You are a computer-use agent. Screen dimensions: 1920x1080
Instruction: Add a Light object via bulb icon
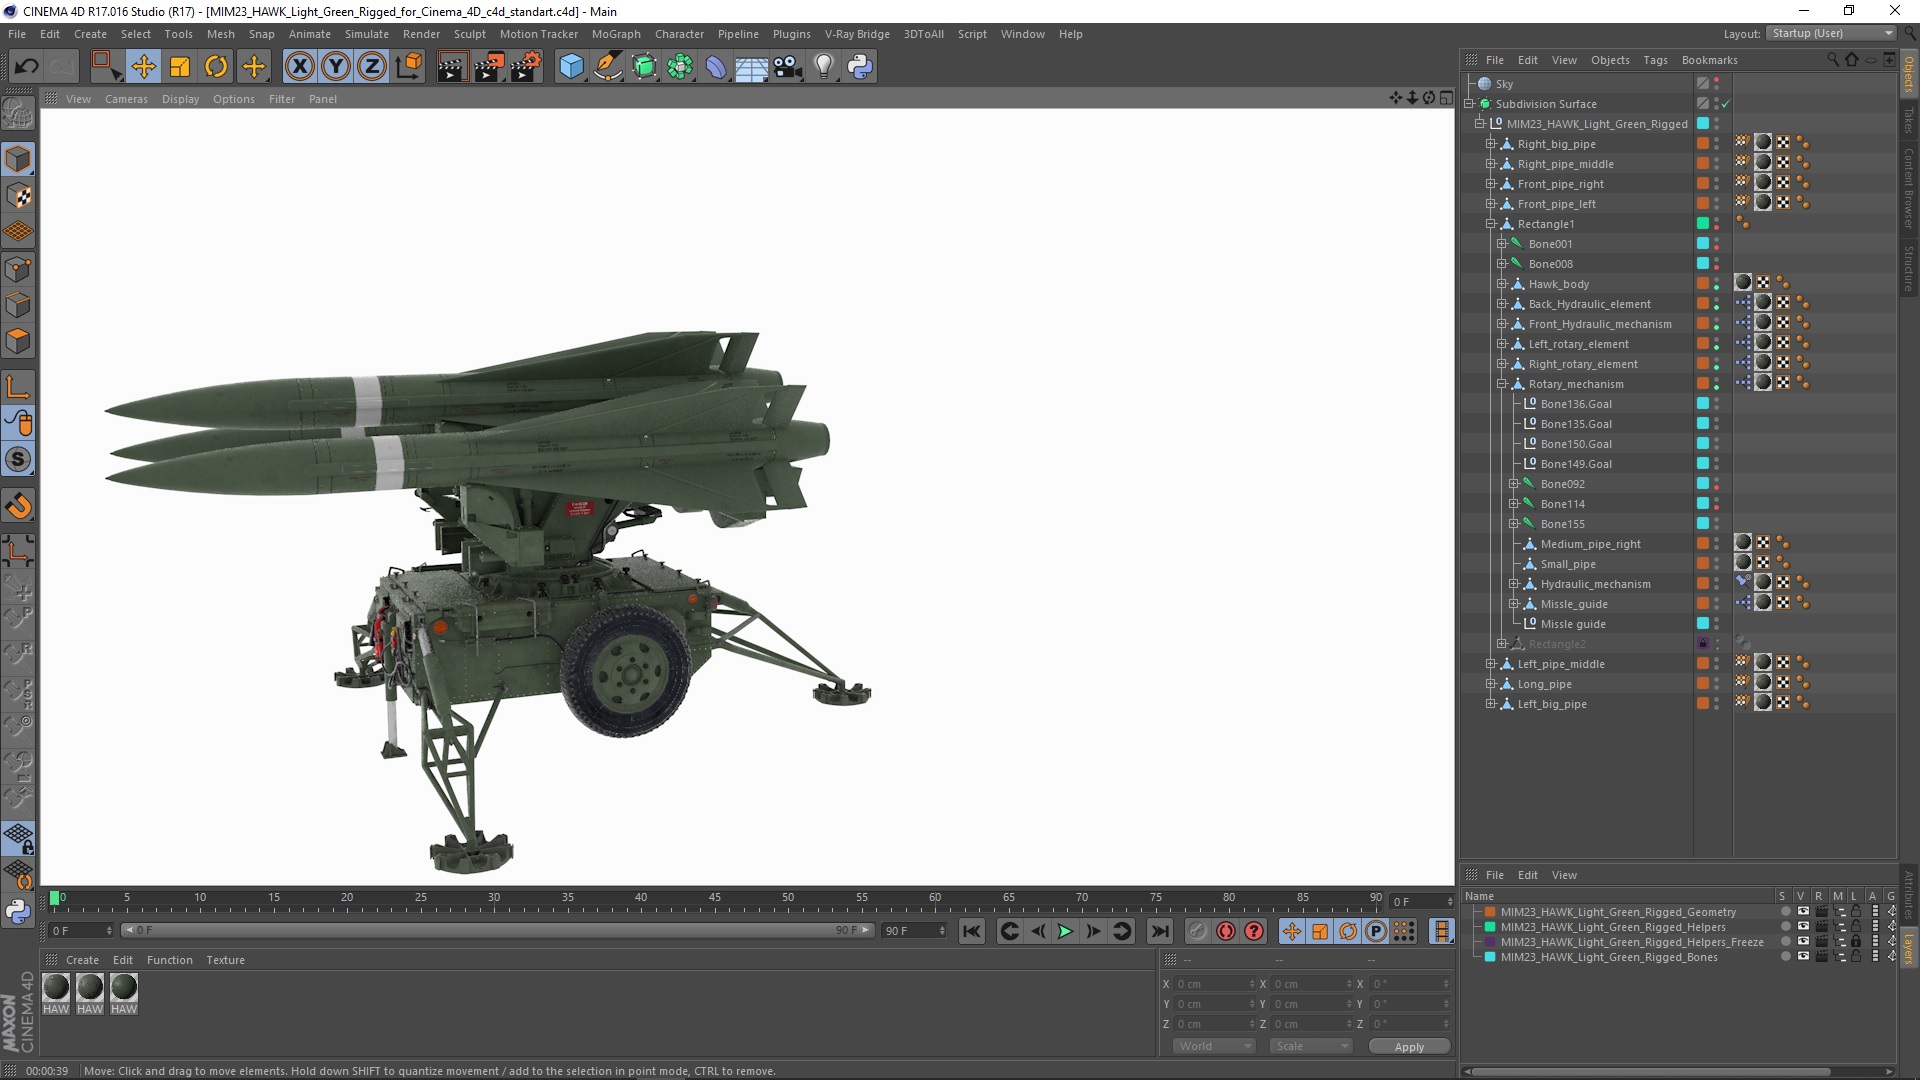coord(823,67)
